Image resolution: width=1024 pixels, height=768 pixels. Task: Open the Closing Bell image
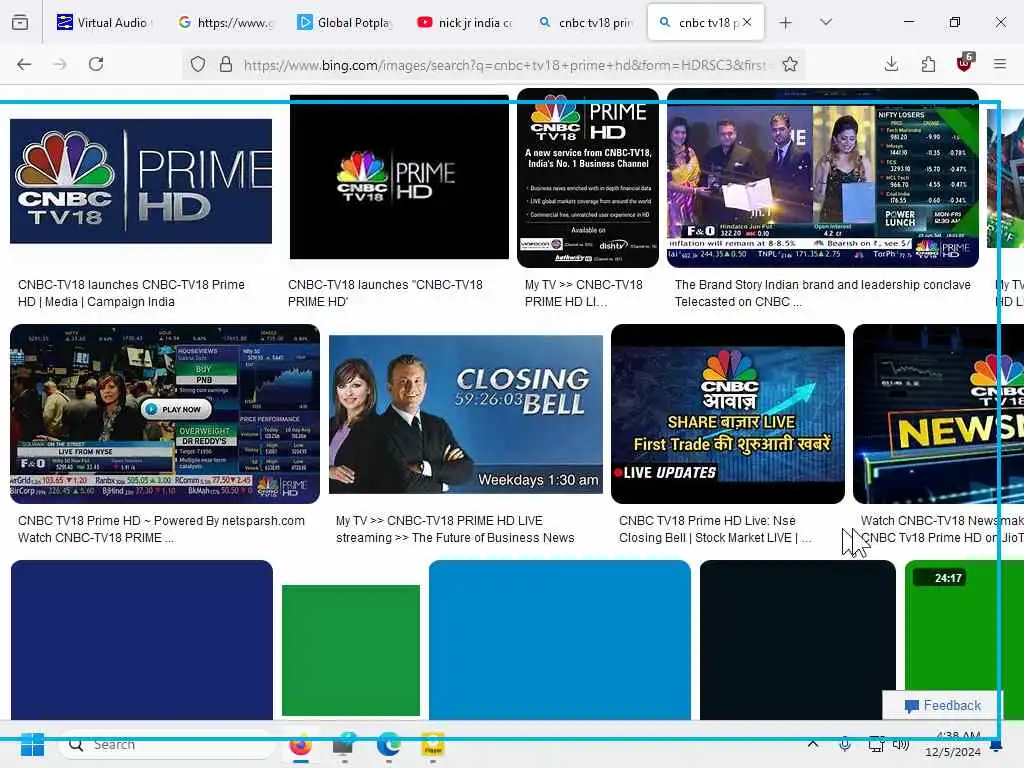466,414
